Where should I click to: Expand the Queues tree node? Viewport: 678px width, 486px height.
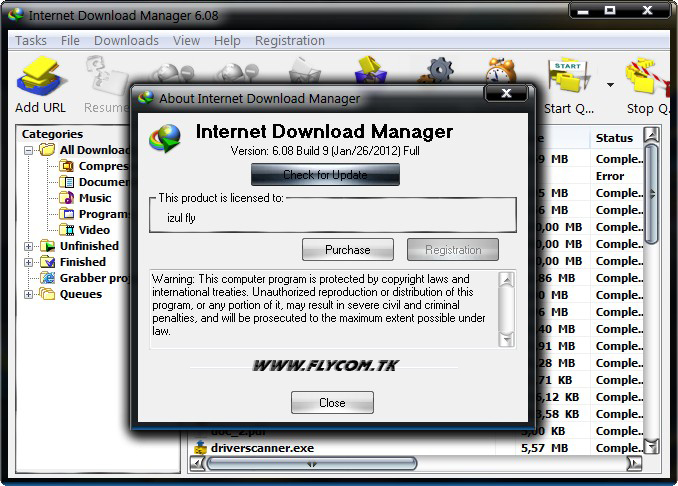pos(29,294)
